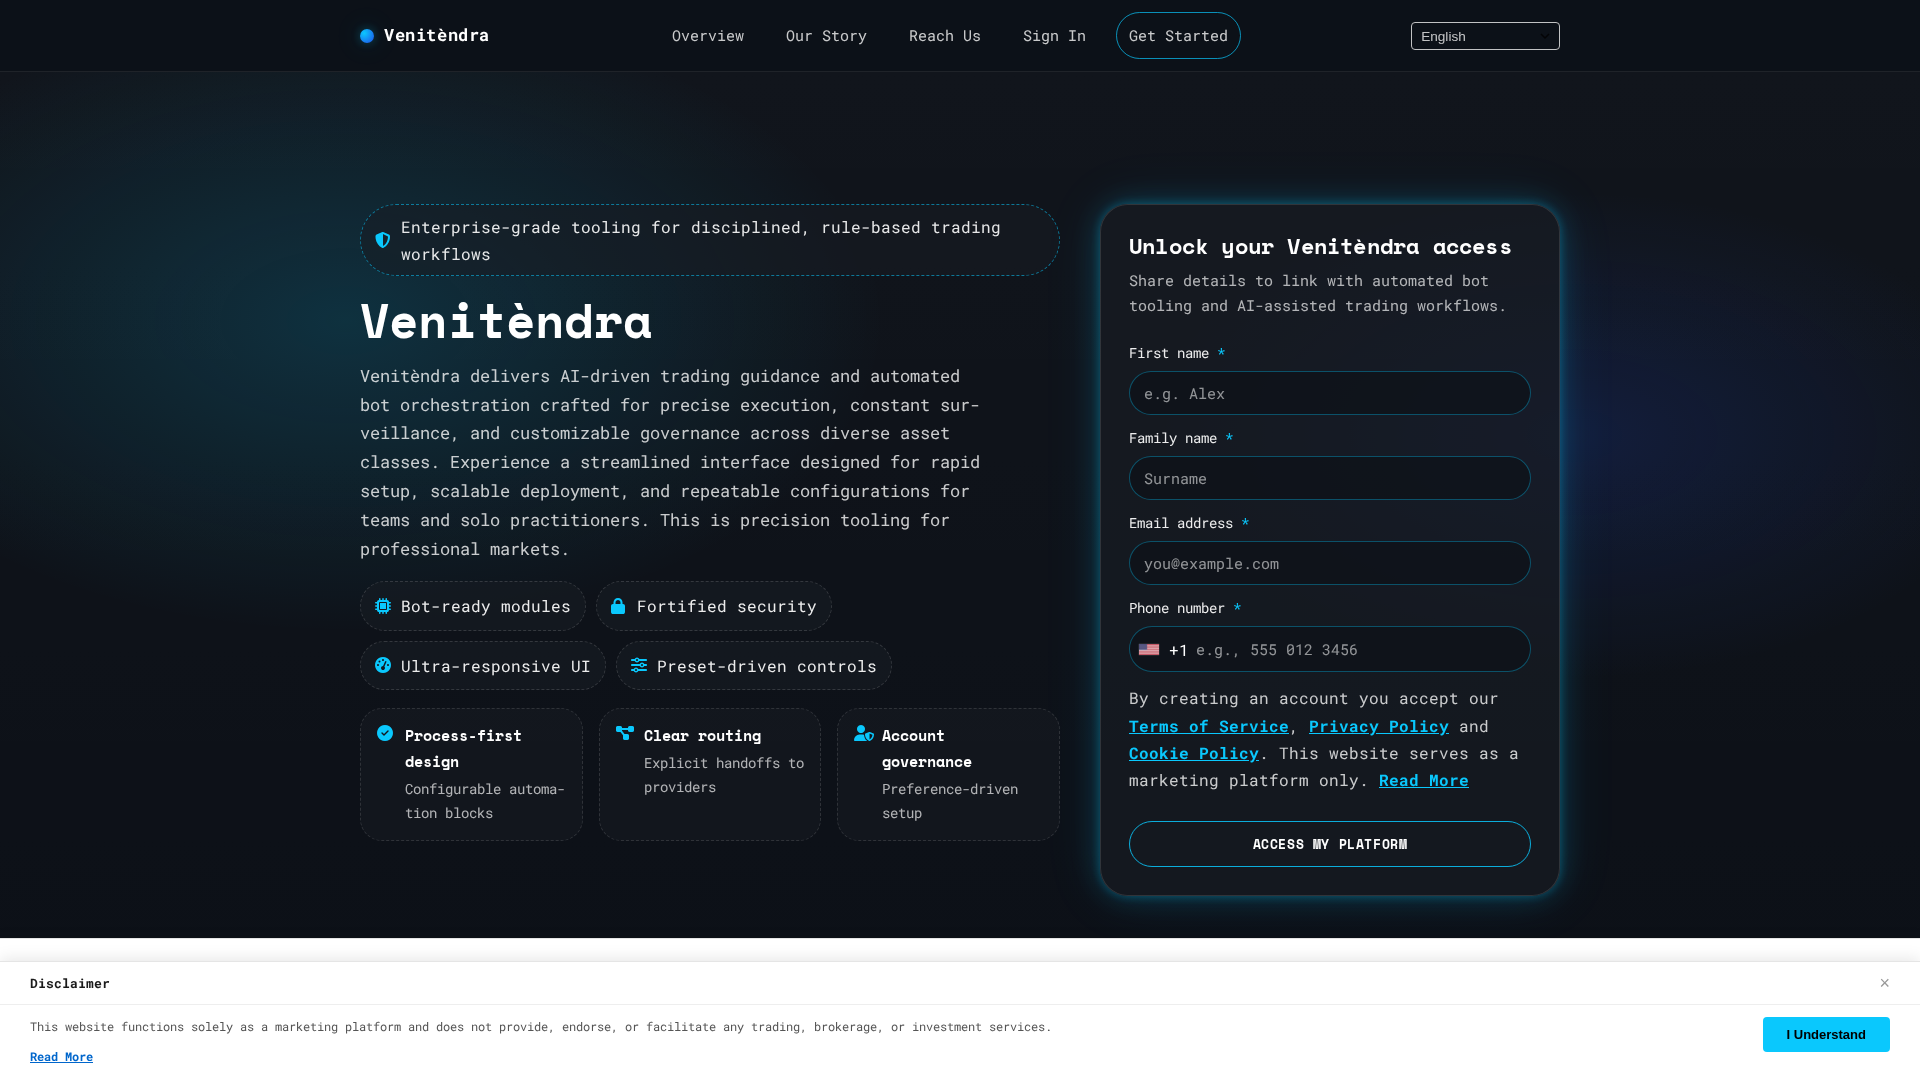The image size is (1920, 1080).
Task: Click the Bot-ready modules chip
Action: [x=472, y=606]
